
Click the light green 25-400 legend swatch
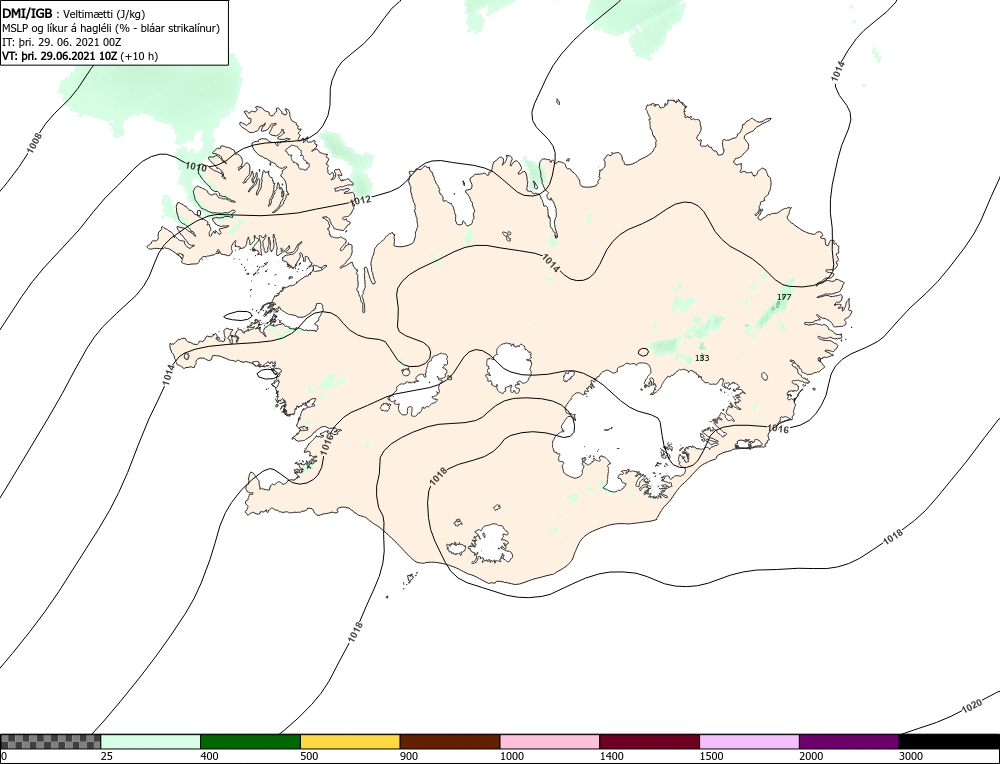coord(151,741)
